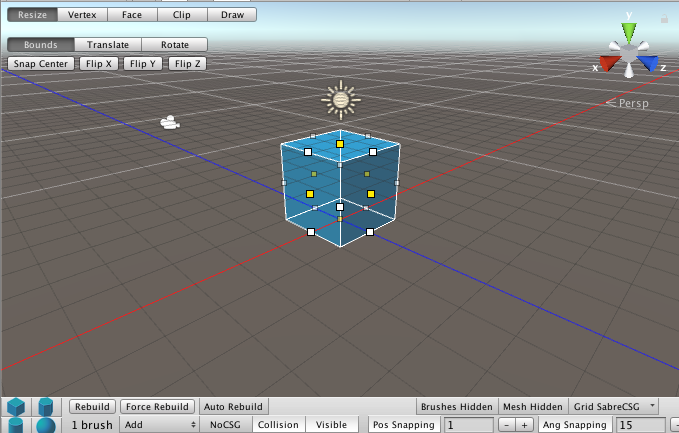This screenshot has height=433, width=679.
Task: Click the Snap Center button
Action: coord(41,64)
